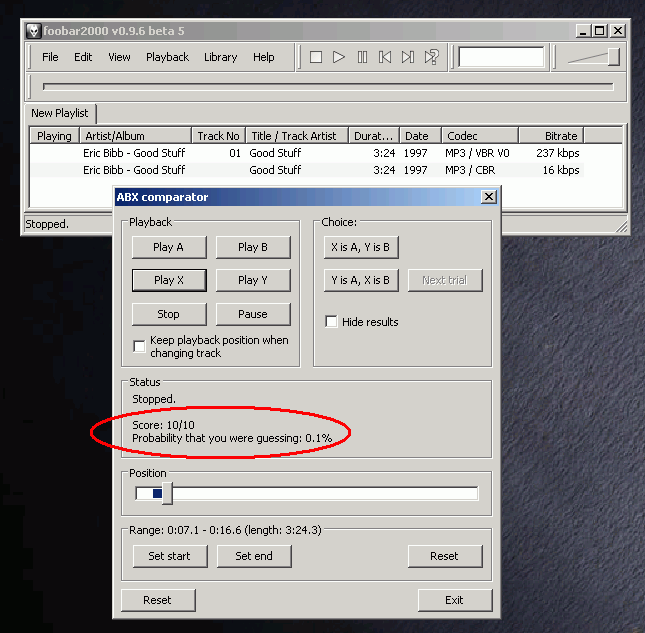Enable Keep playback position when changing track
Image resolution: width=645 pixels, height=633 pixels.
(x=139, y=346)
